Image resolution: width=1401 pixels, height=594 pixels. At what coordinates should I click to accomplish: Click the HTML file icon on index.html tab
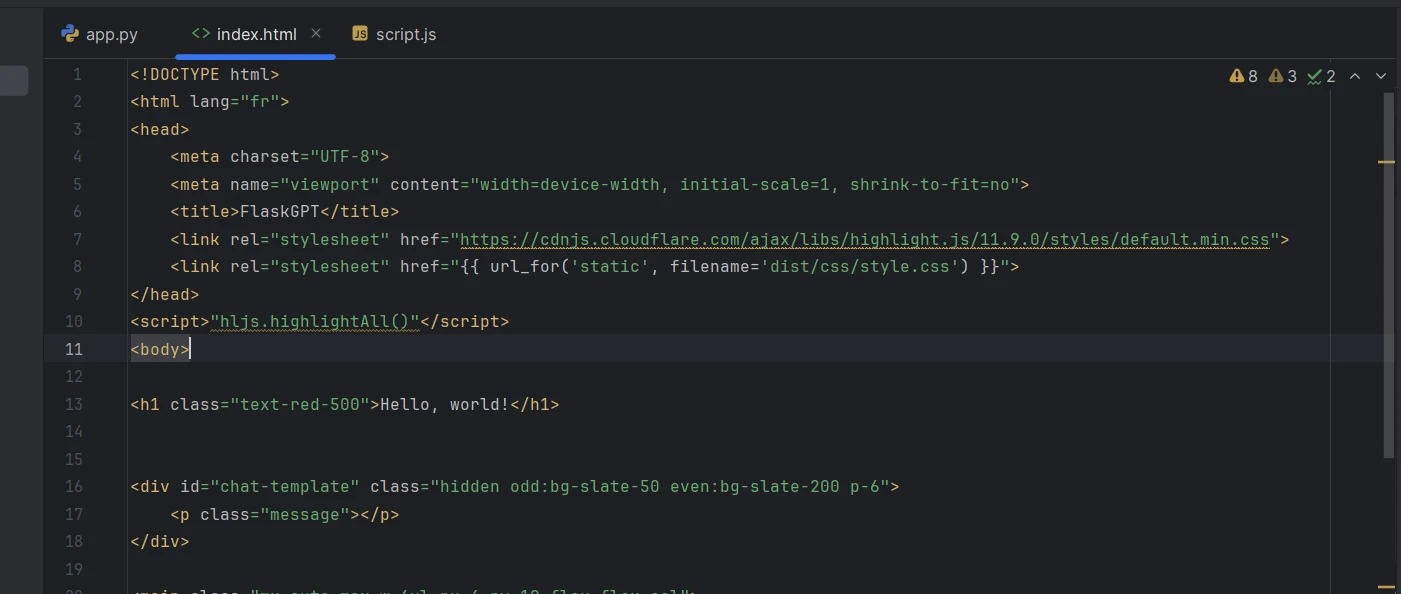tap(200, 34)
